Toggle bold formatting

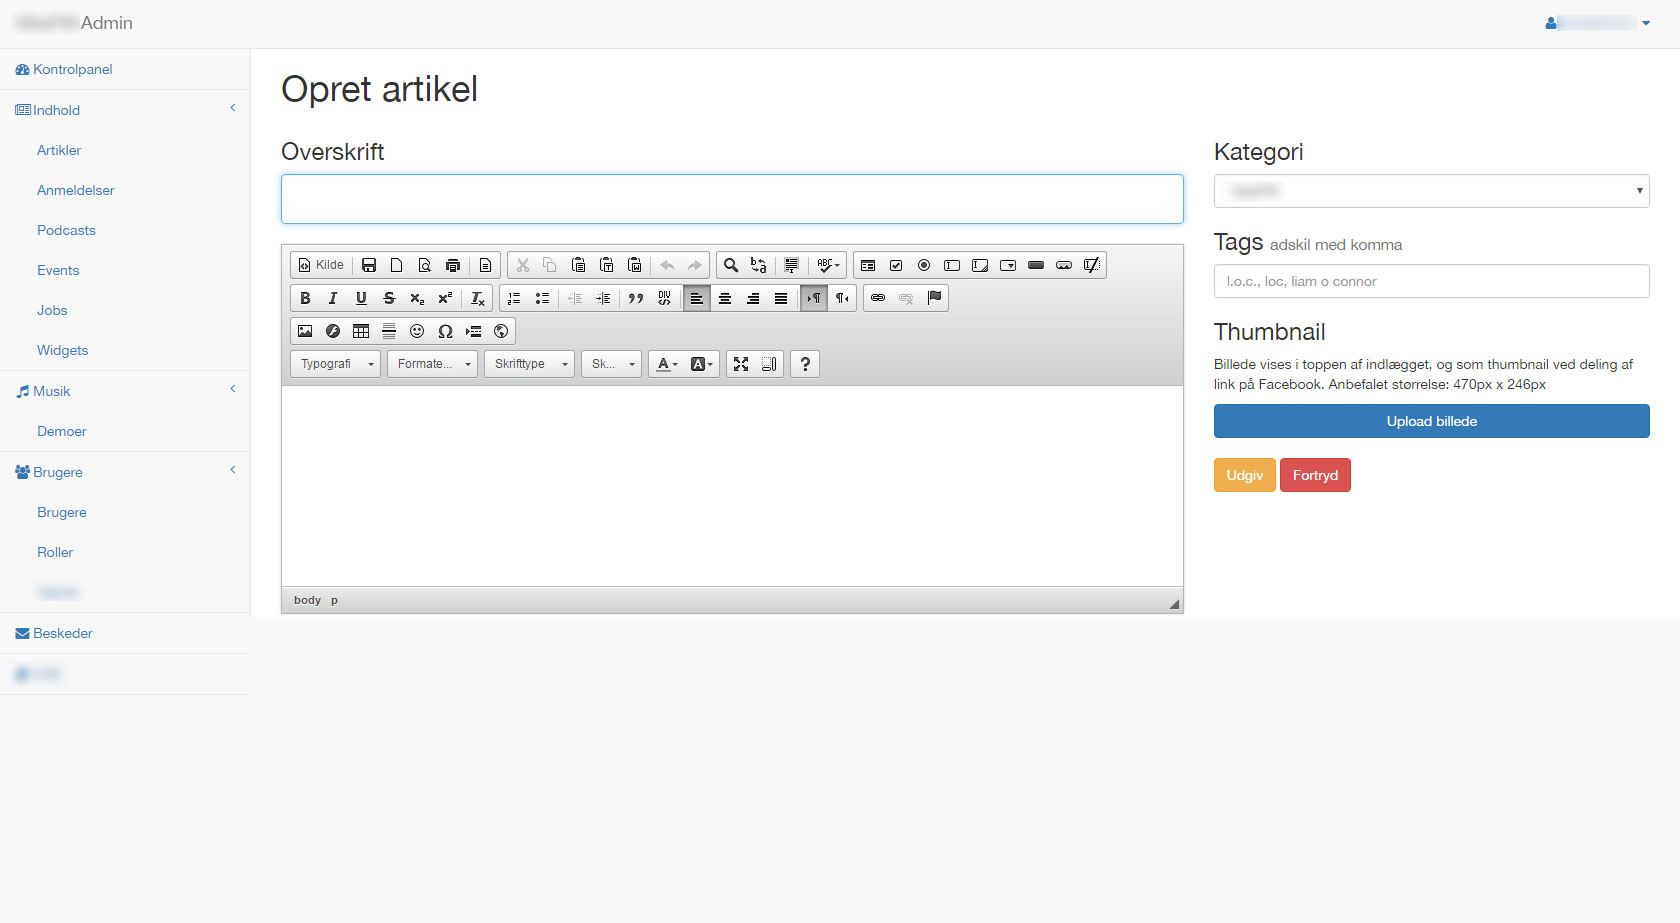(x=305, y=298)
